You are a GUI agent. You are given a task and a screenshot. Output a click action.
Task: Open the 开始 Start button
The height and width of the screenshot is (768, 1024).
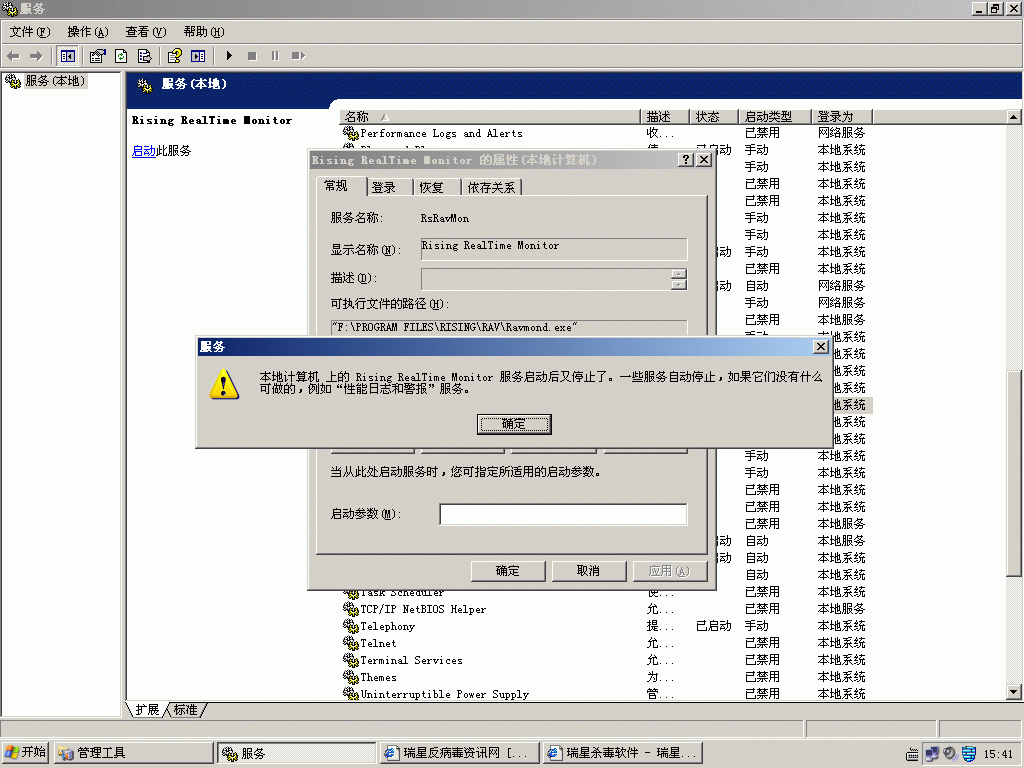coord(25,752)
